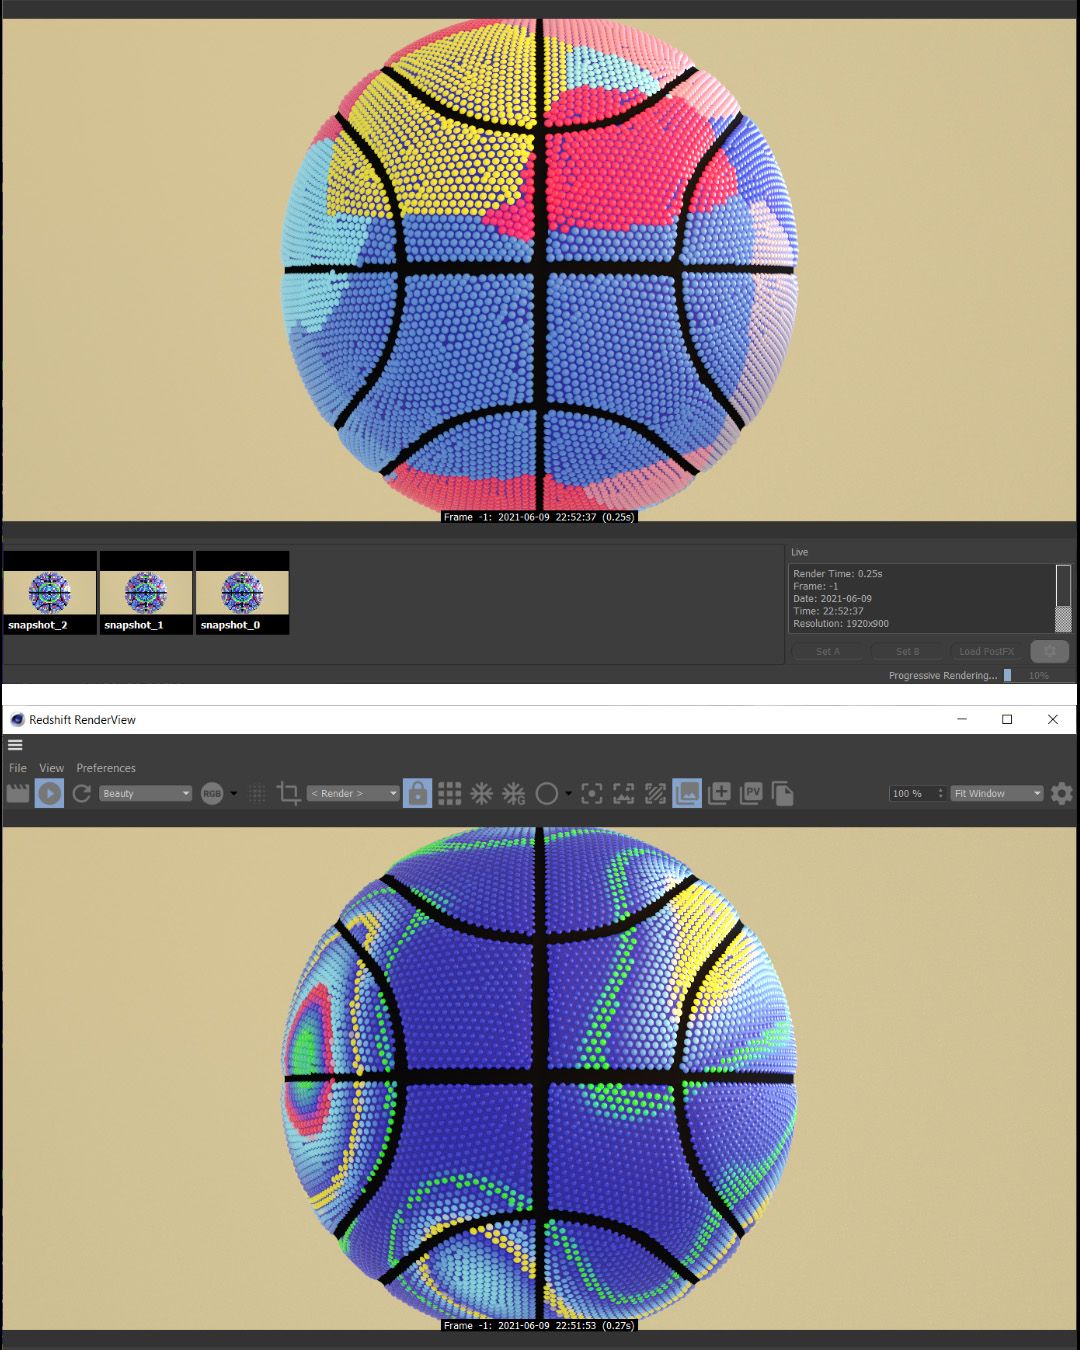This screenshot has width=1080, height=1350.
Task: Click the clapperboard Render icon
Action: 17,793
